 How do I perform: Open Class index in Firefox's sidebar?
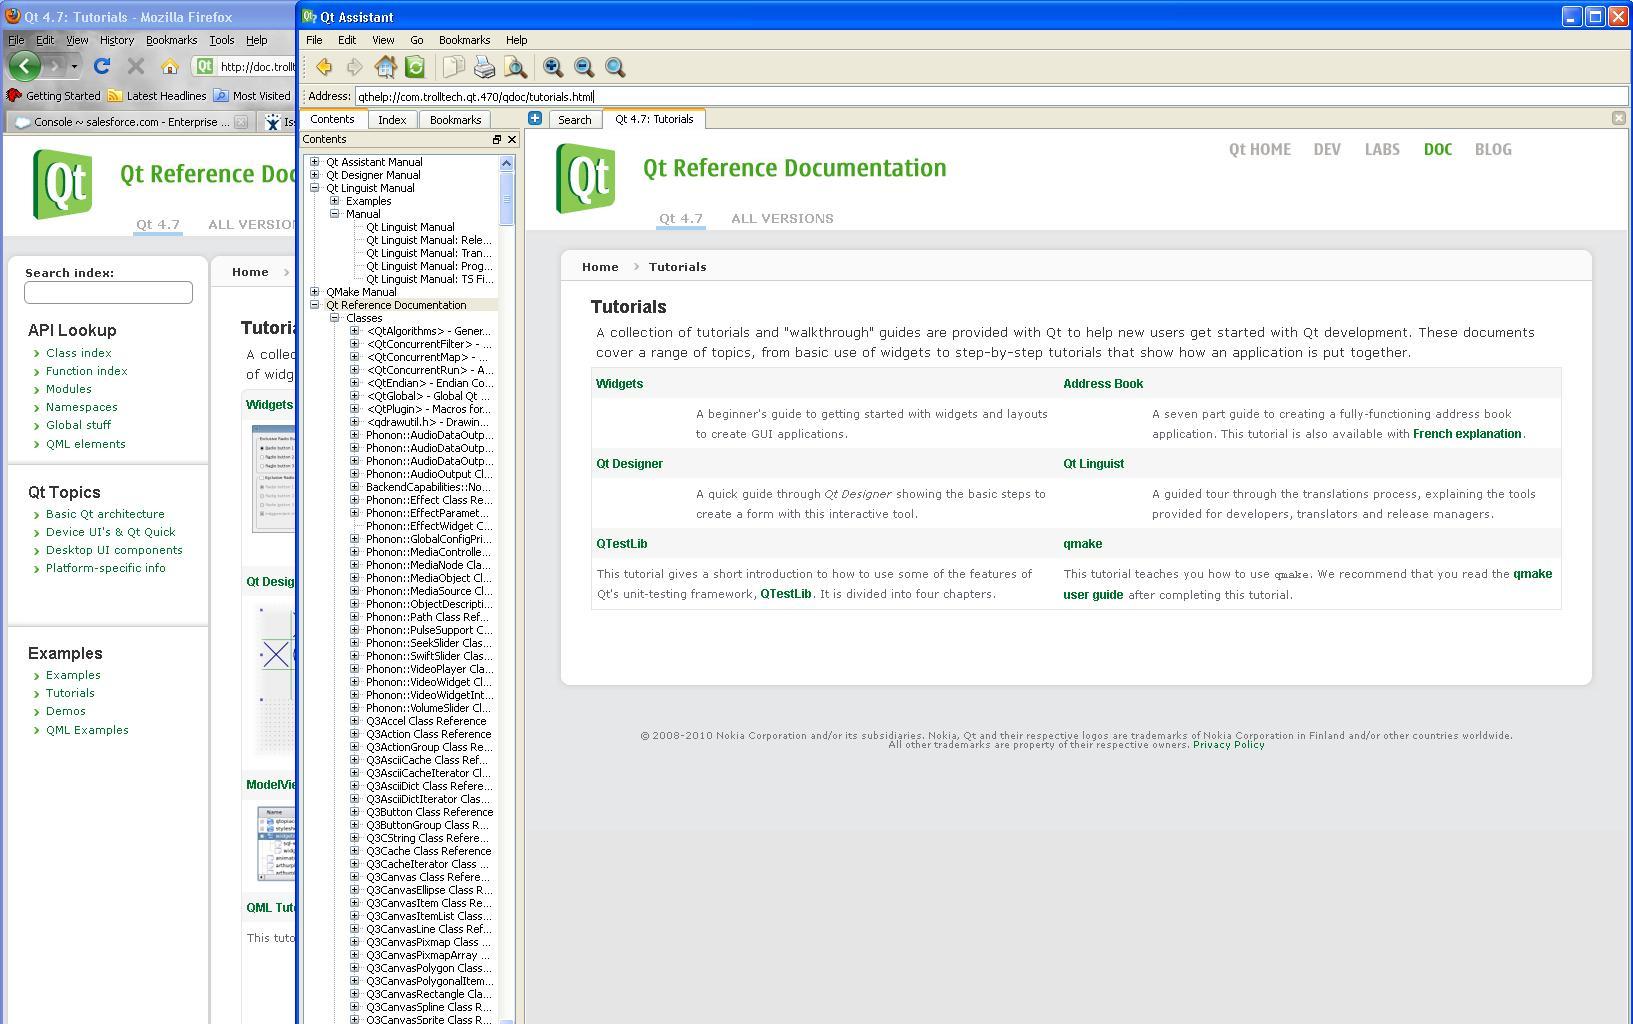pos(79,353)
